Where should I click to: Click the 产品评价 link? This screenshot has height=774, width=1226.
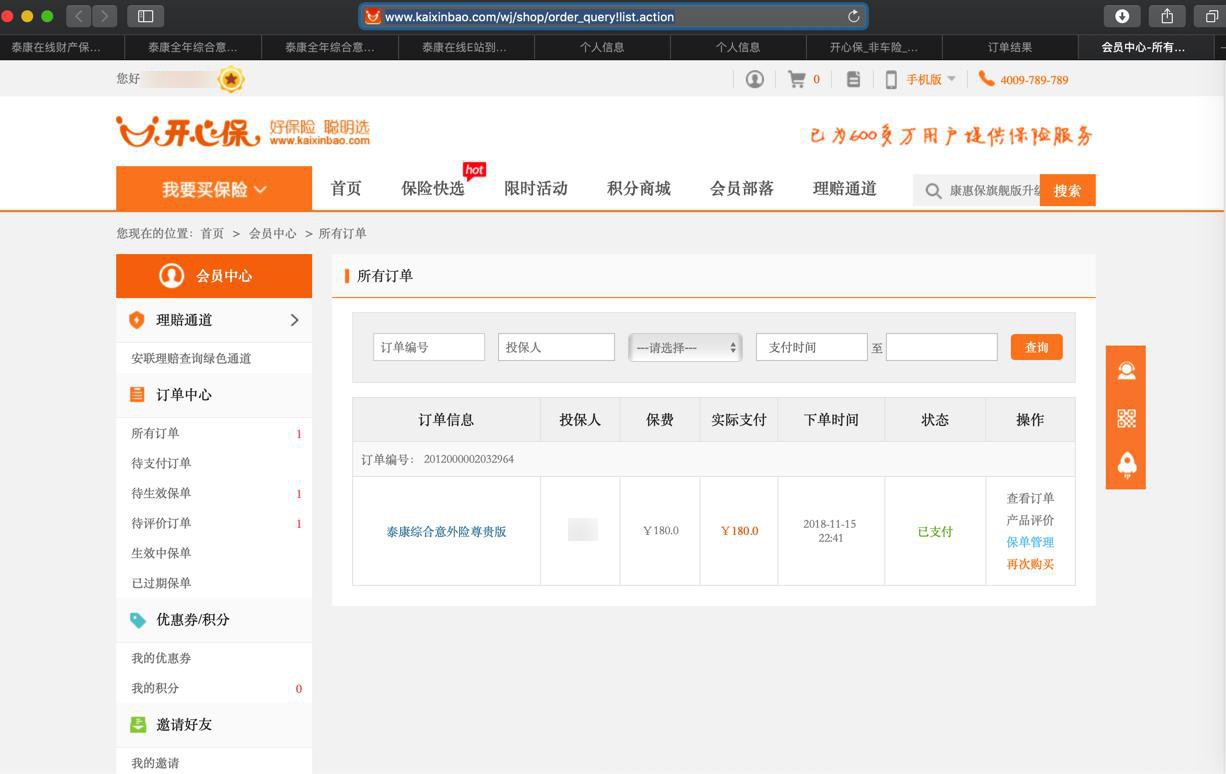point(1030,520)
